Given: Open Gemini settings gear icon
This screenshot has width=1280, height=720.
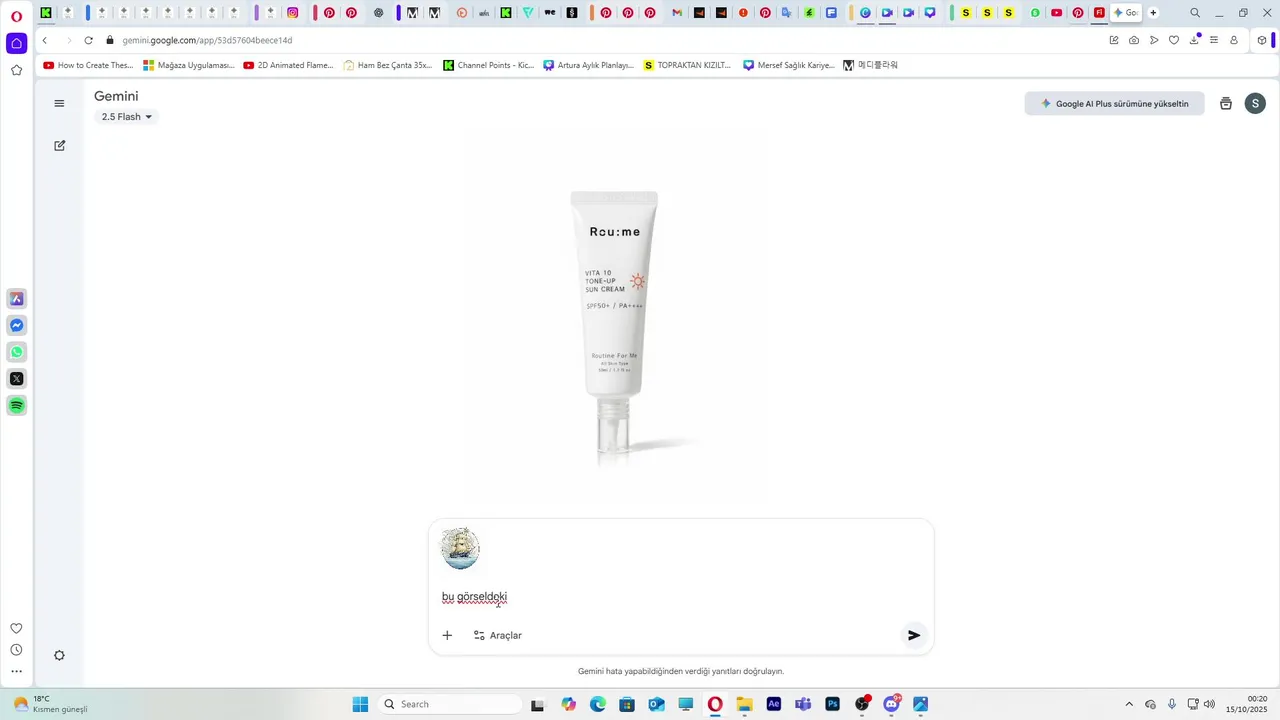Looking at the screenshot, I should [59, 656].
